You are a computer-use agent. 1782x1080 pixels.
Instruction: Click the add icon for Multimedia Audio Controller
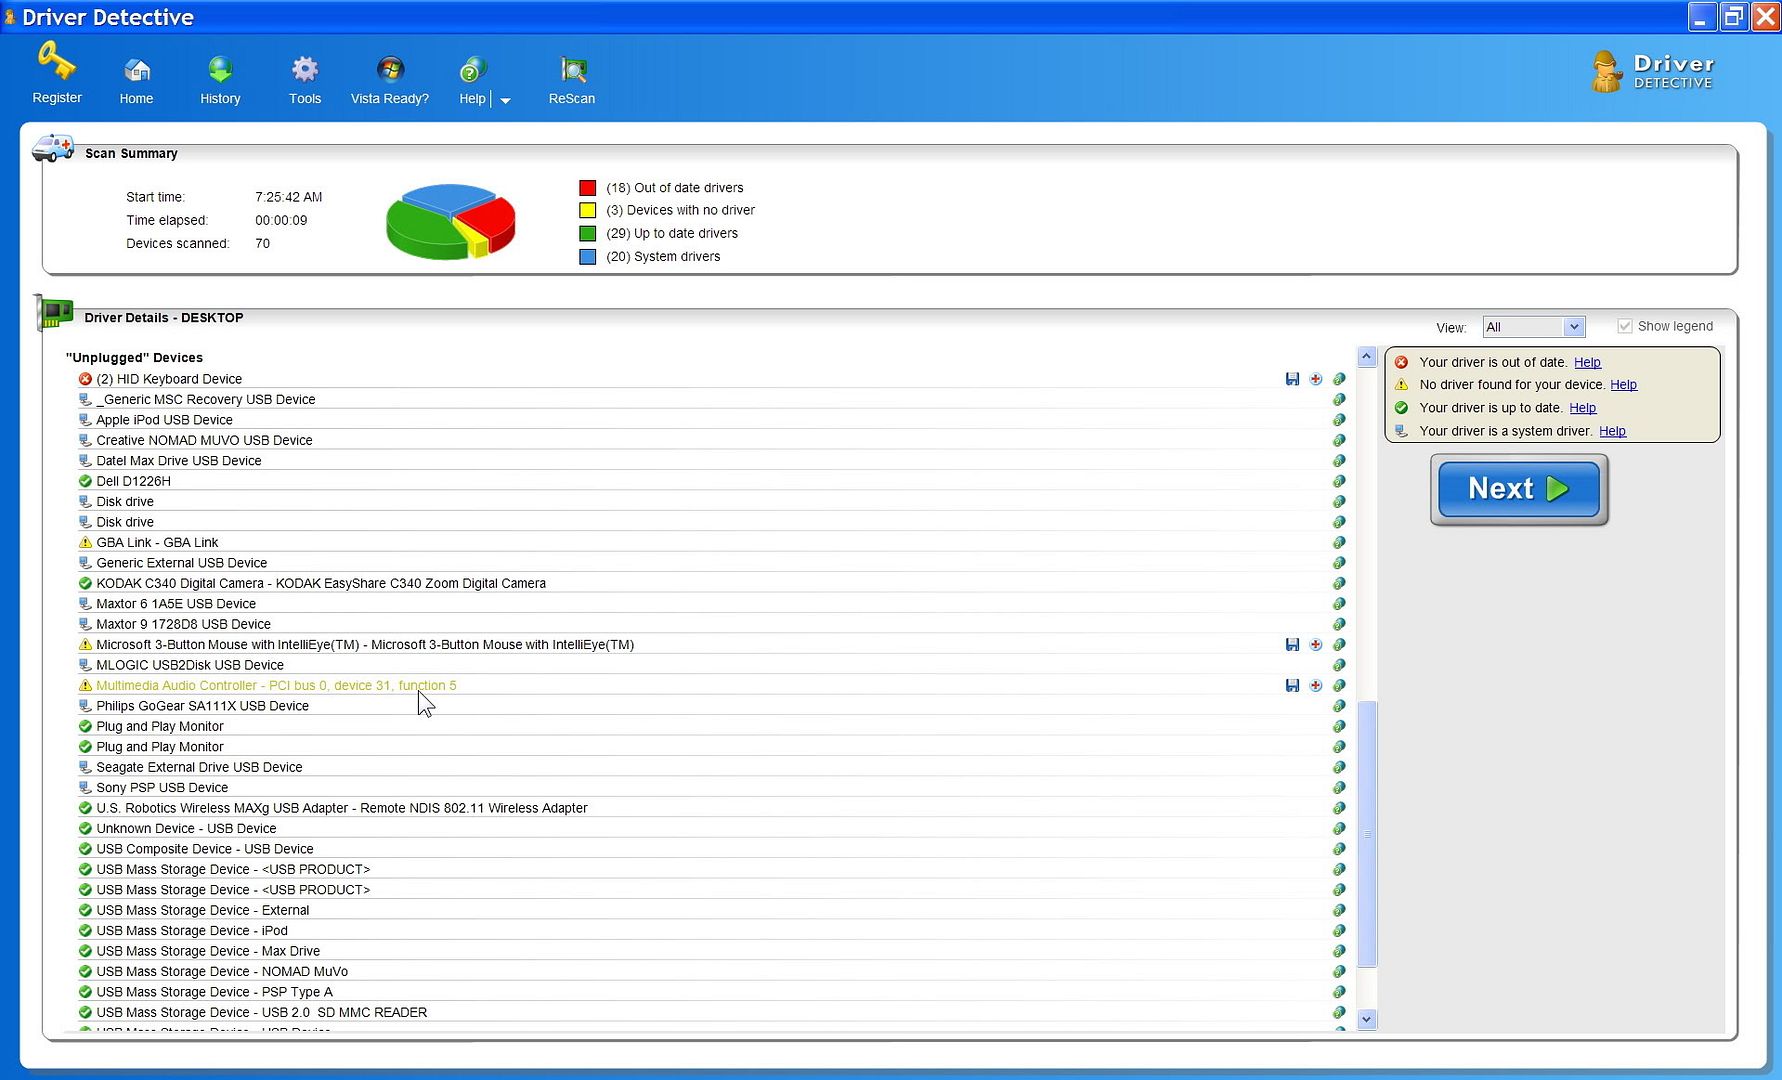click(x=1316, y=686)
